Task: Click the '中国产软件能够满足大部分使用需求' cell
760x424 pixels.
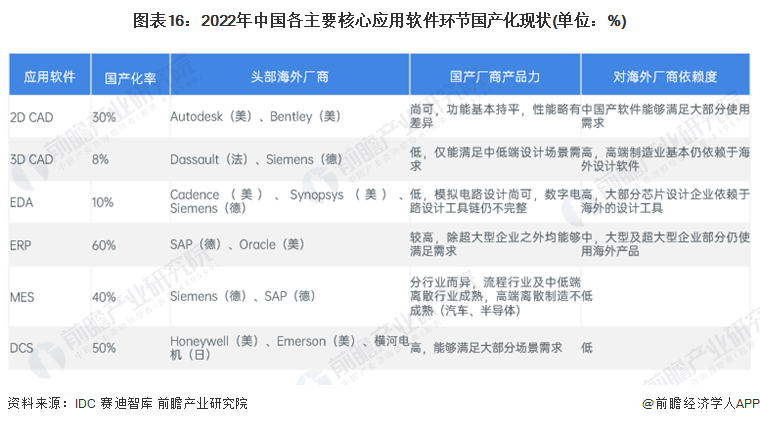Action: [665, 116]
